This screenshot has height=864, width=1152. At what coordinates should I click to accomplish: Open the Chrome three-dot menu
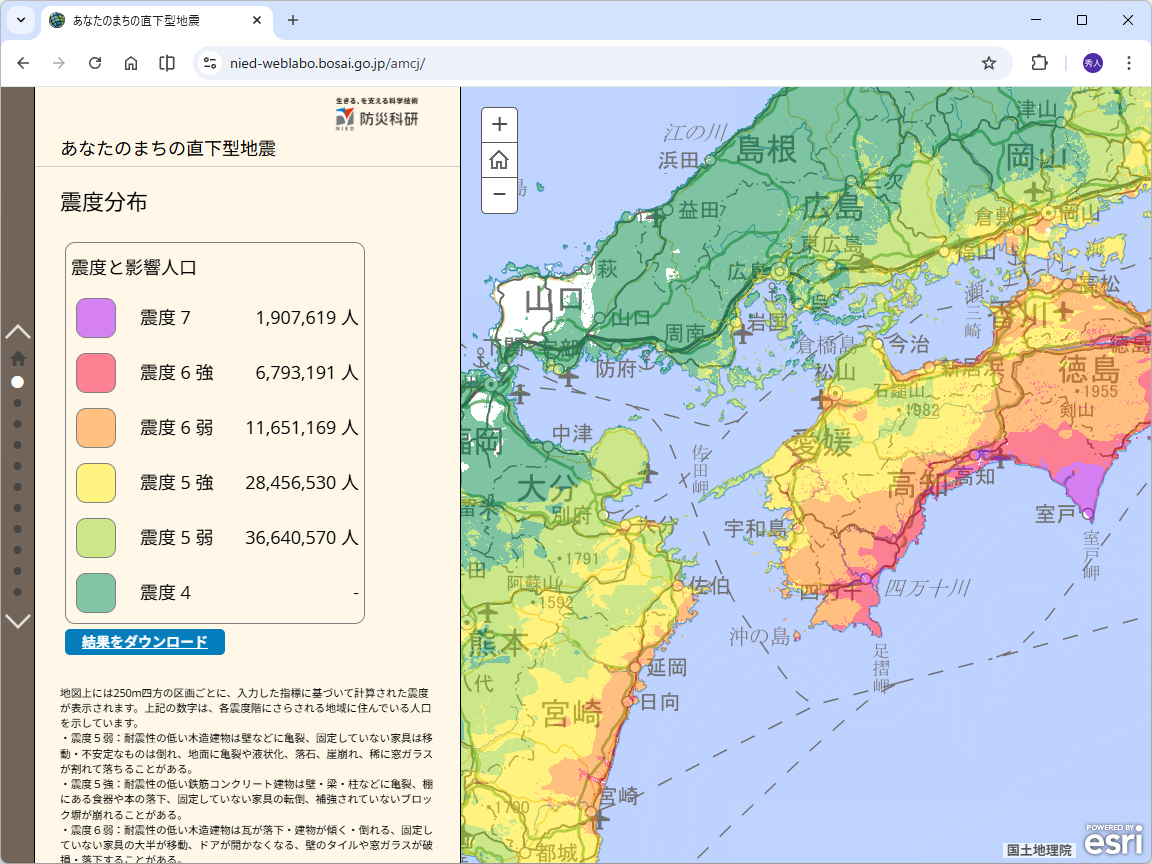[x=1131, y=62]
